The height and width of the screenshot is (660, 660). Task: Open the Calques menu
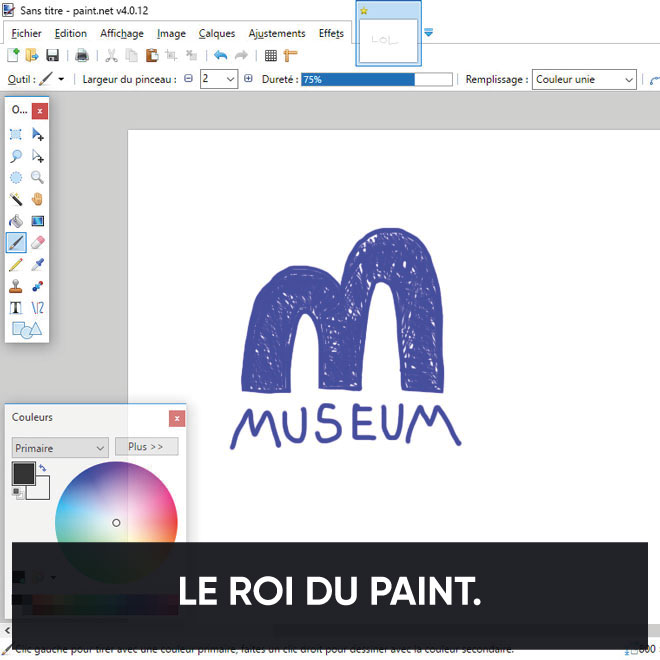217,33
